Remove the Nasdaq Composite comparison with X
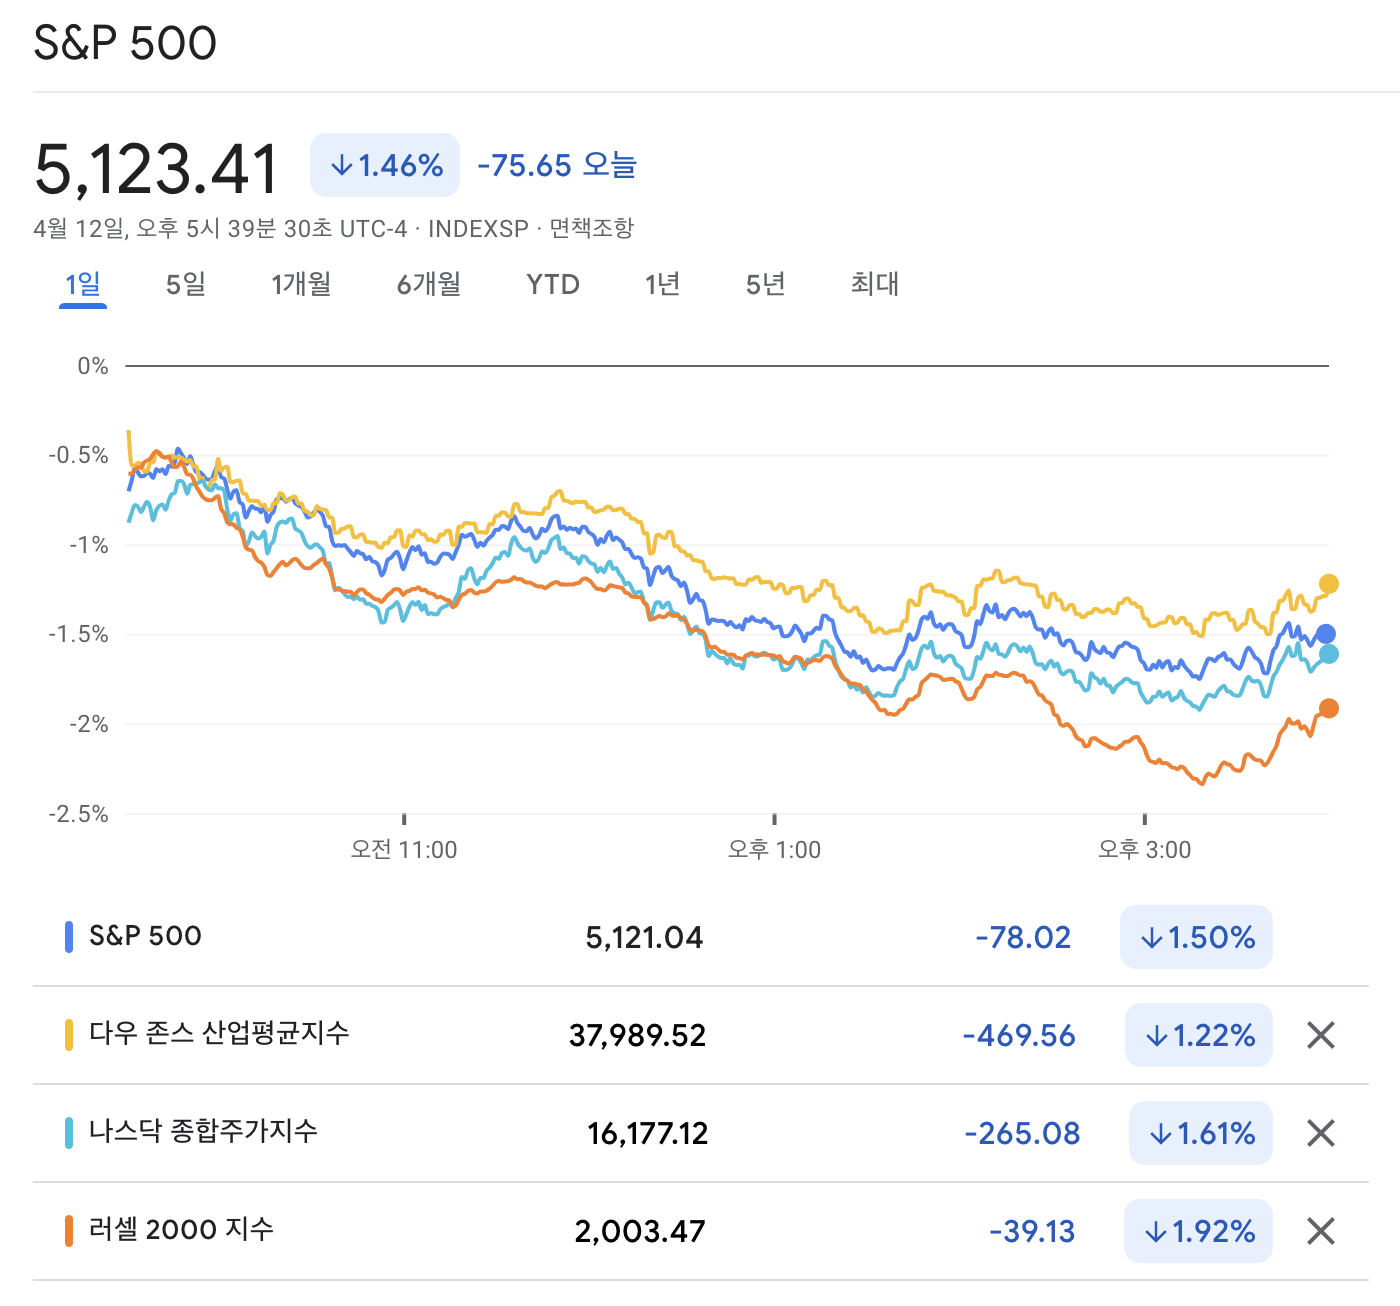Image resolution: width=1400 pixels, height=1306 pixels. coord(1321,1133)
